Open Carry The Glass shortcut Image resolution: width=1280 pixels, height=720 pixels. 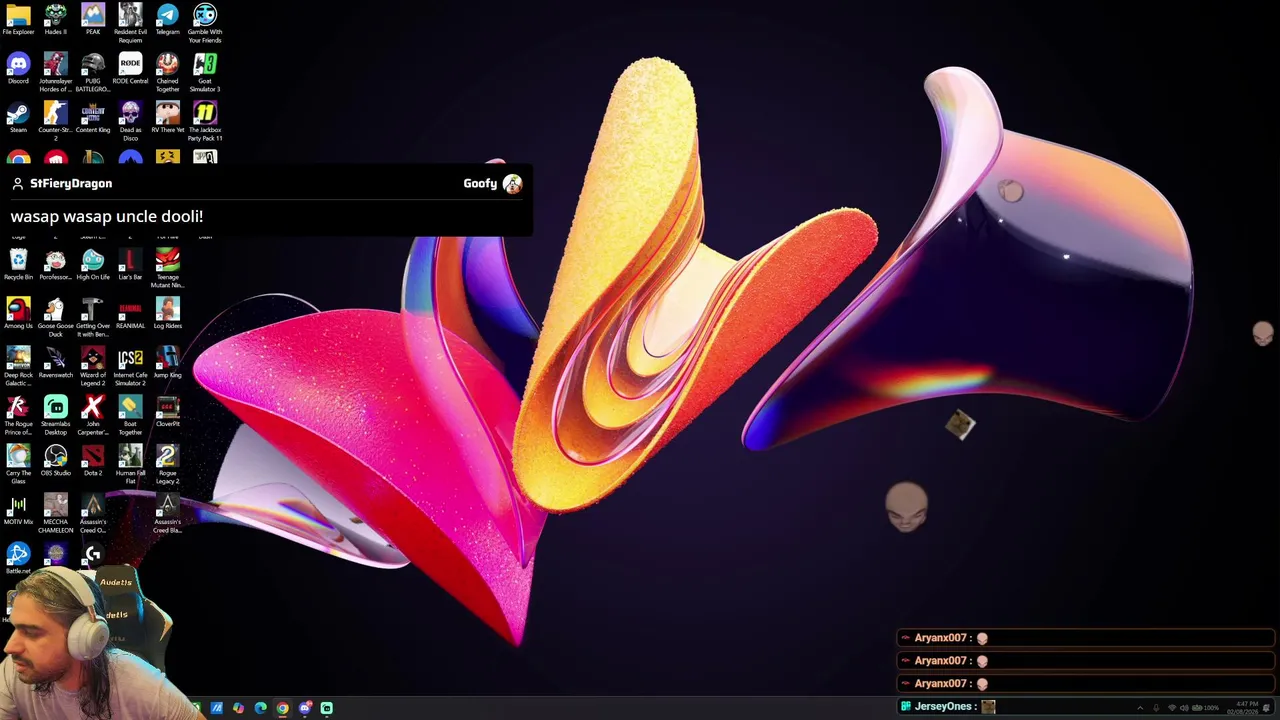click(x=18, y=465)
